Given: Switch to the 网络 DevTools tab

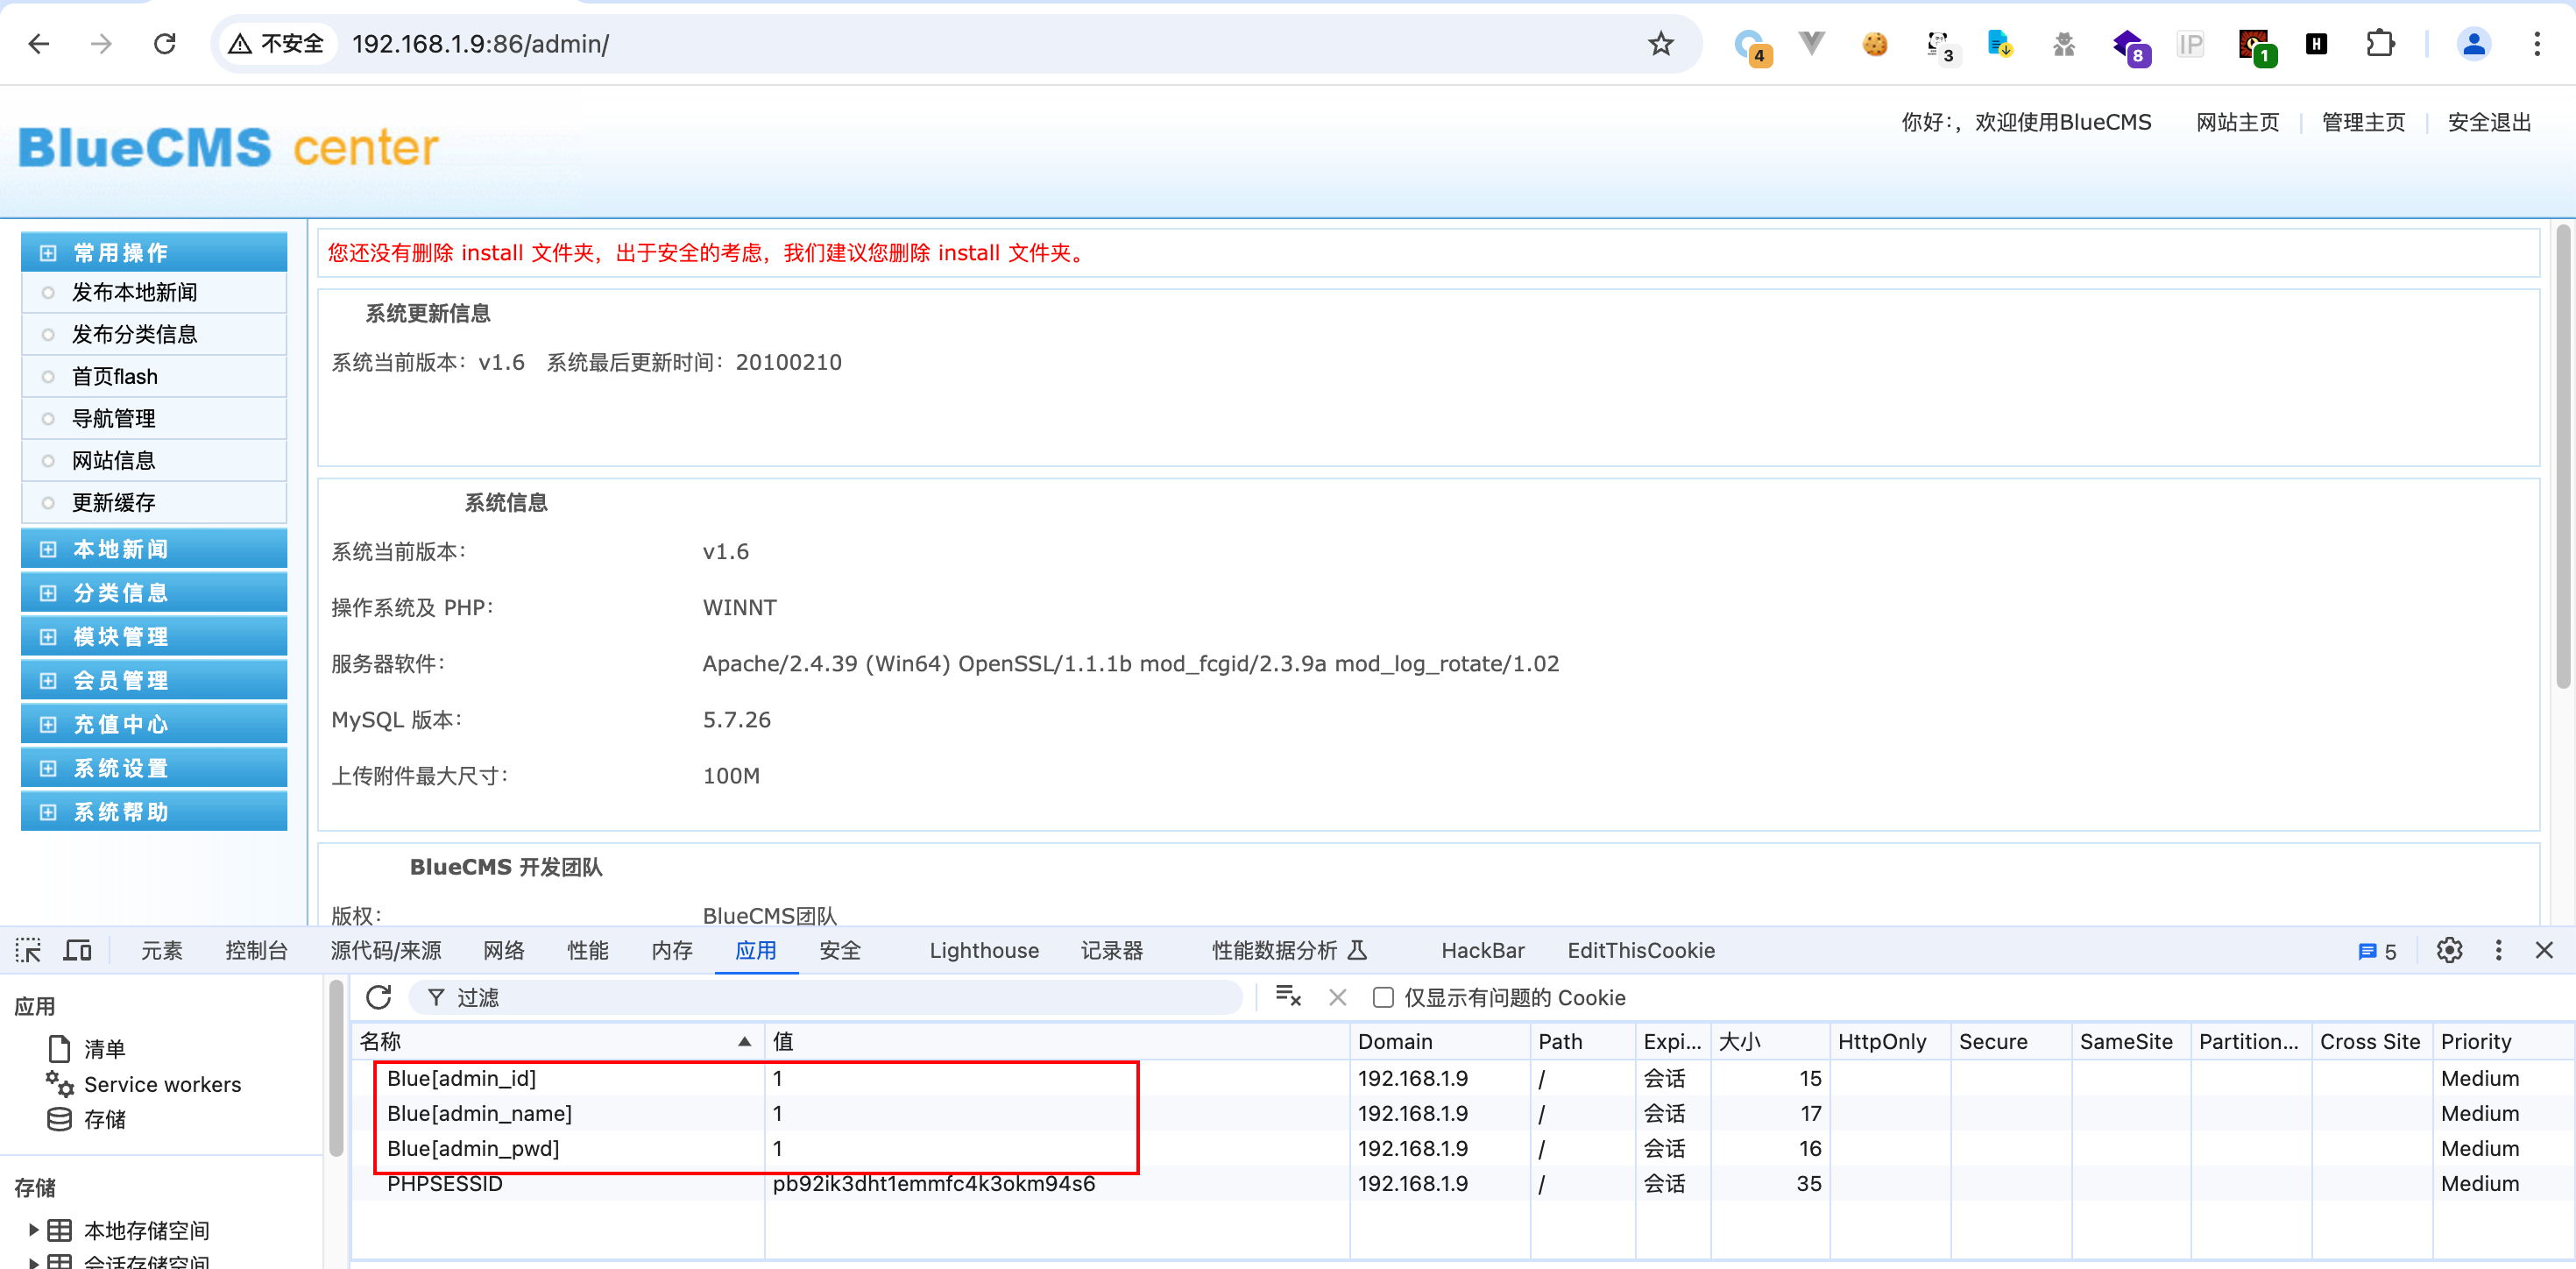Looking at the screenshot, I should [x=503, y=950].
